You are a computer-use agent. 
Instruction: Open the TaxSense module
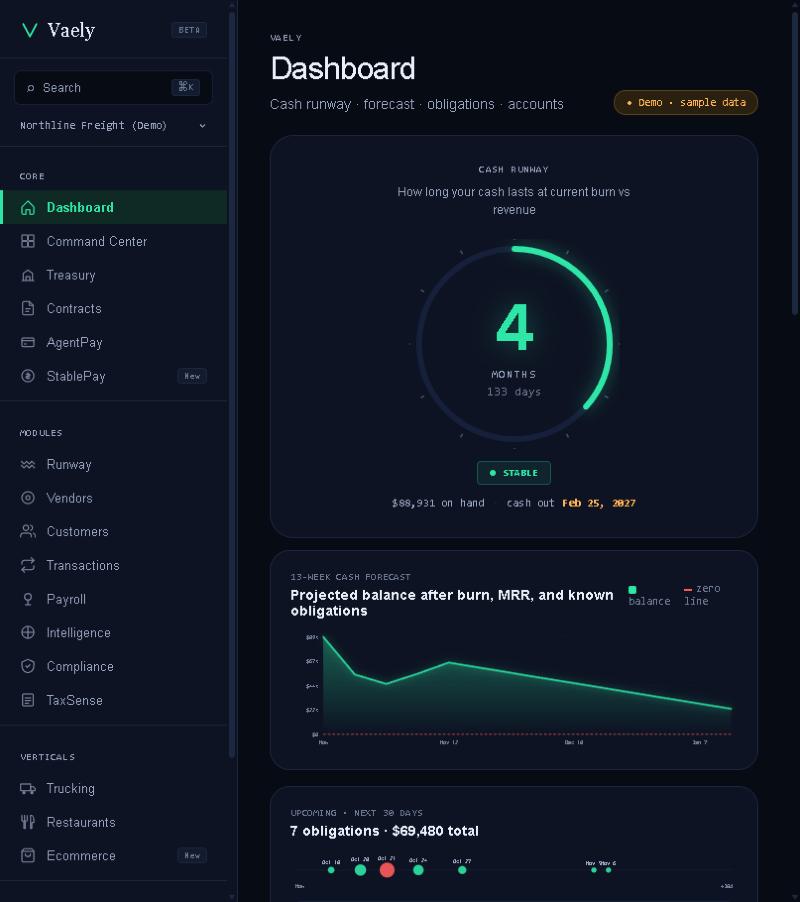point(114,700)
